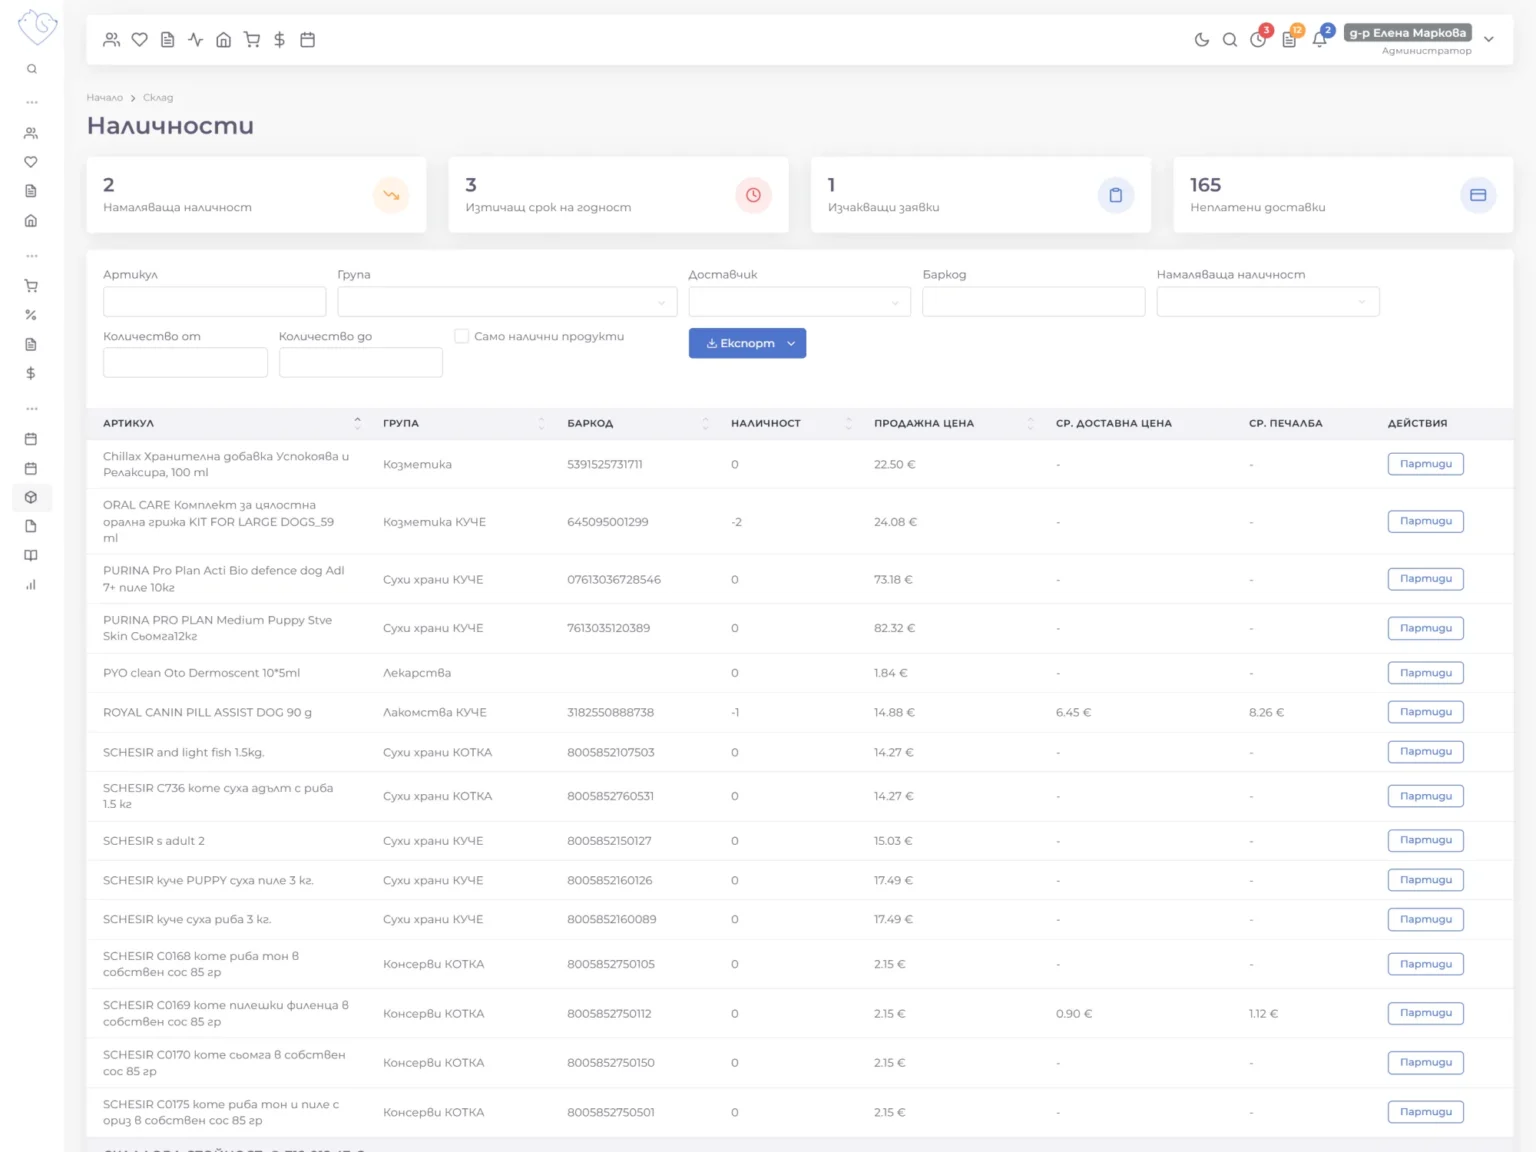Open Партиди for Chillax row

pyautogui.click(x=1425, y=464)
